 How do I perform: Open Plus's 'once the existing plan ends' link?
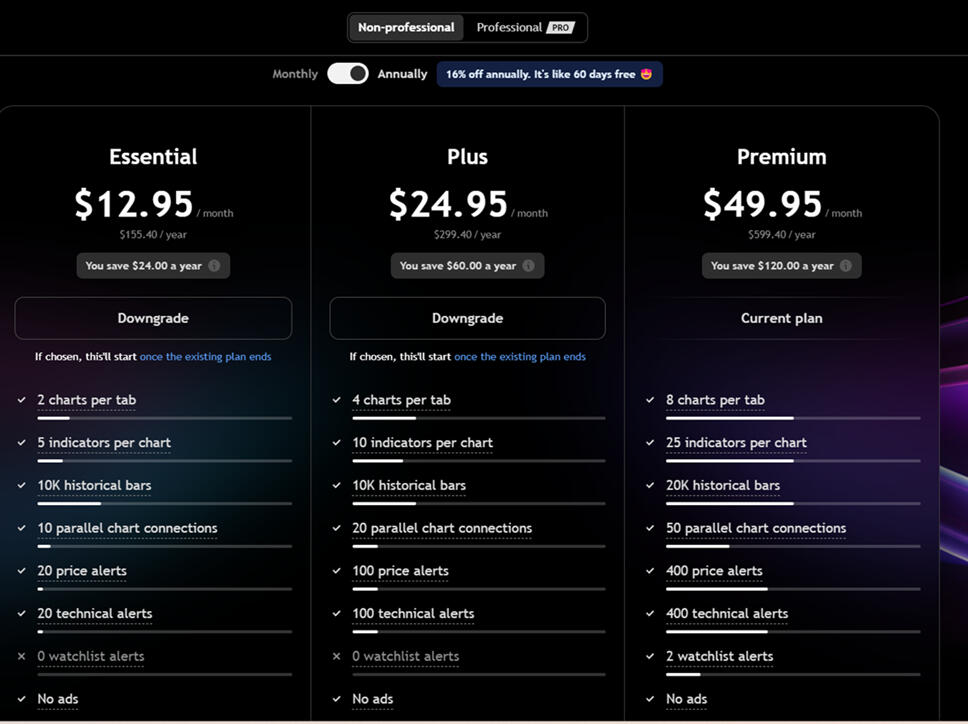[520, 357]
